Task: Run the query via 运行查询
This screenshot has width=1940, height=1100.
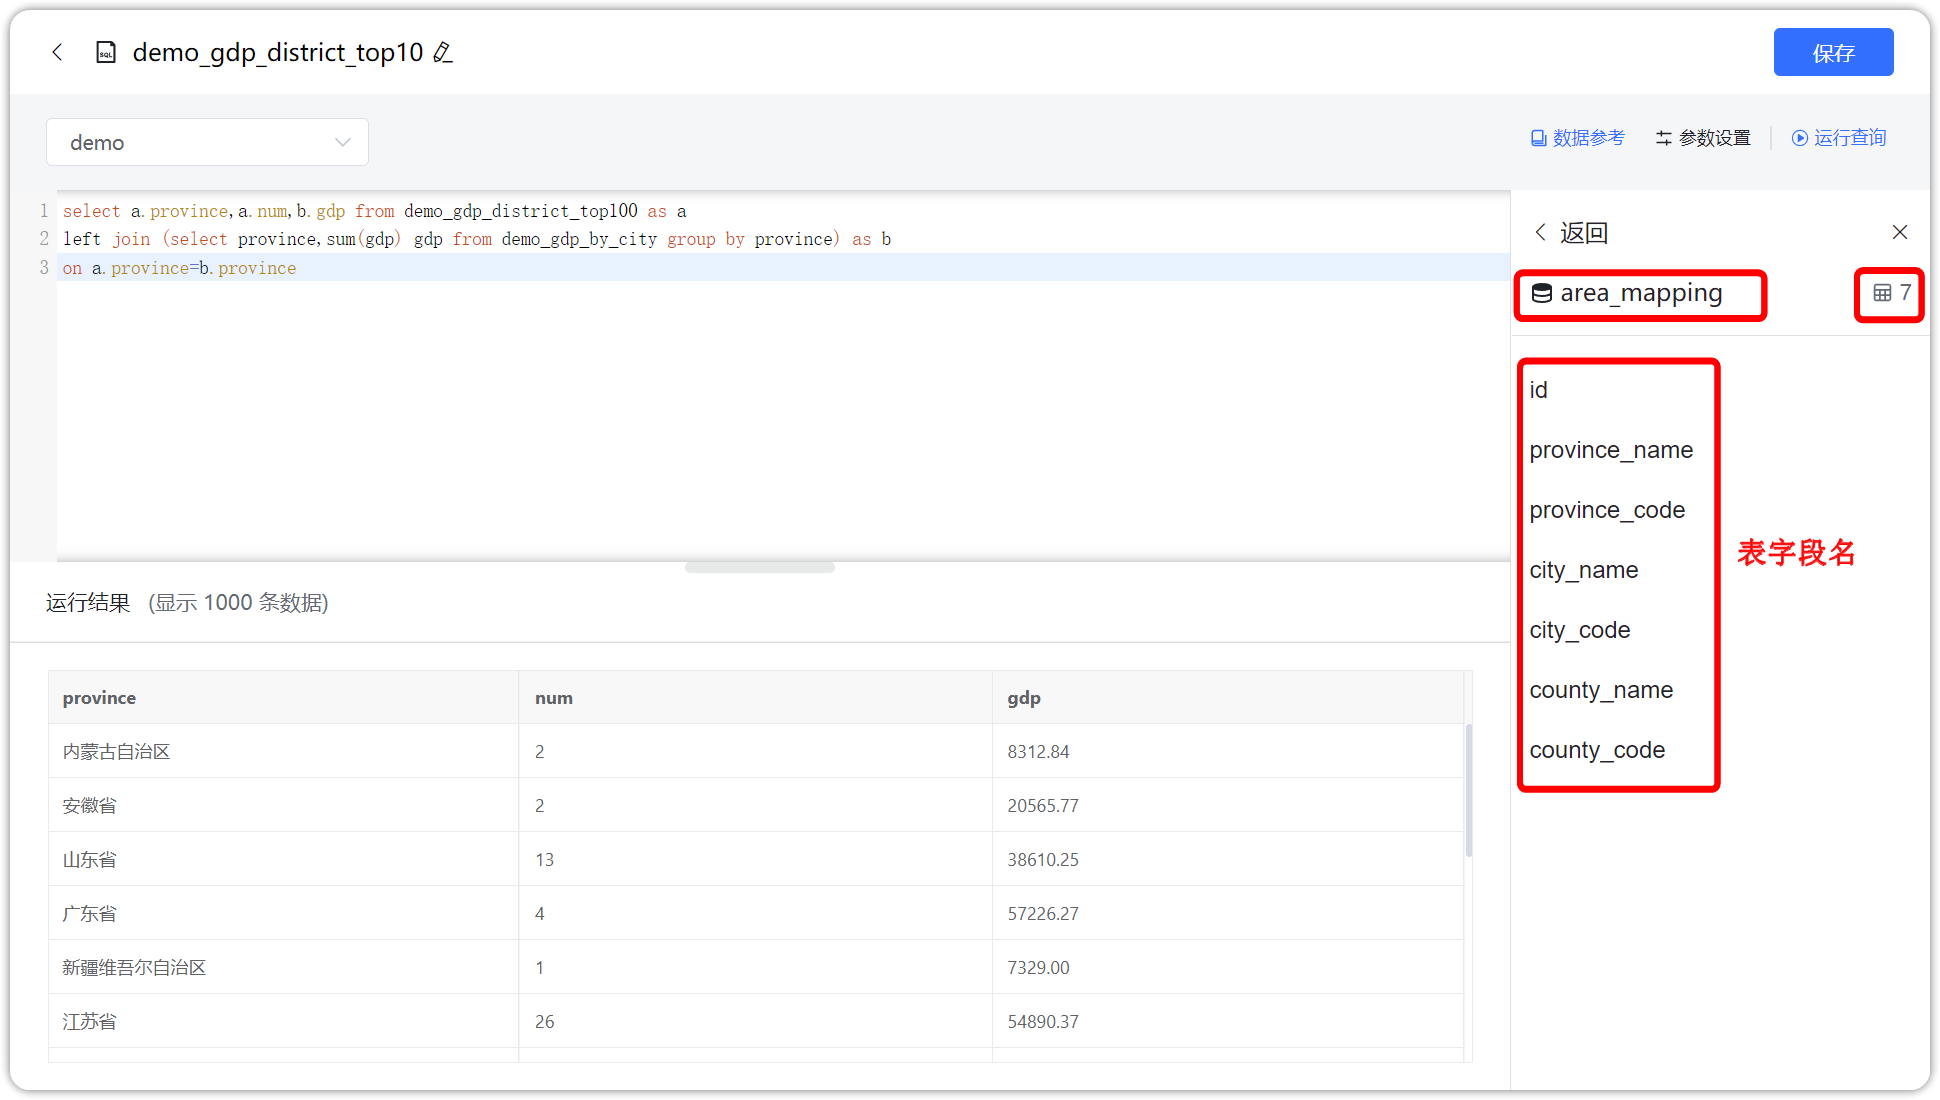Action: [1838, 138]
